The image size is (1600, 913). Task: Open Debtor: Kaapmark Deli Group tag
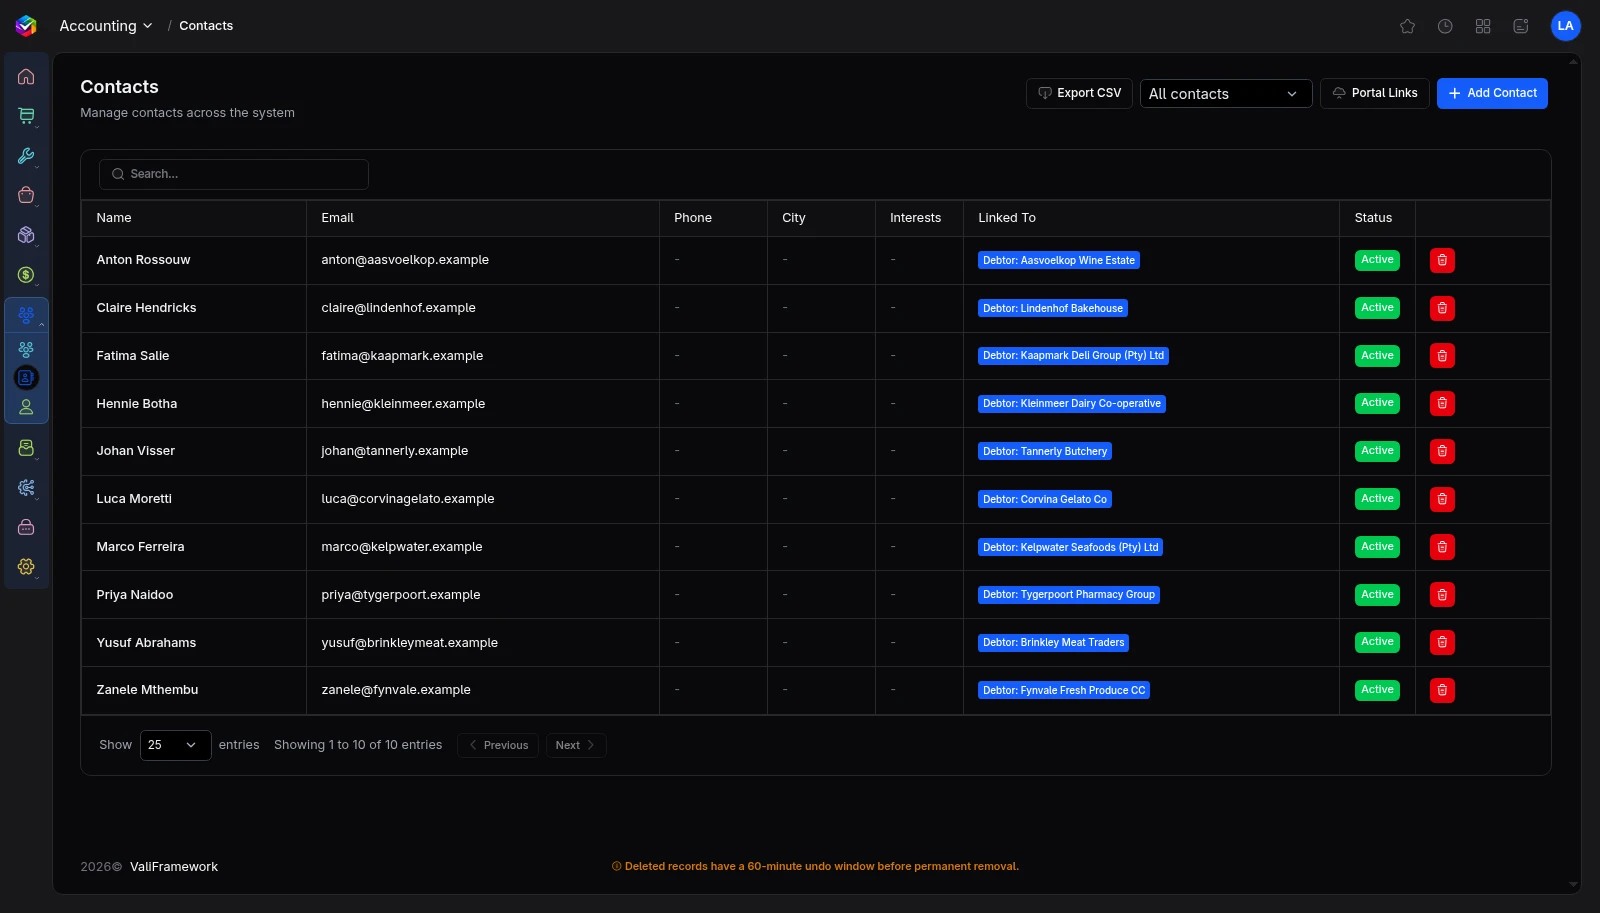pyautogui.click(x=1073, y=356)
